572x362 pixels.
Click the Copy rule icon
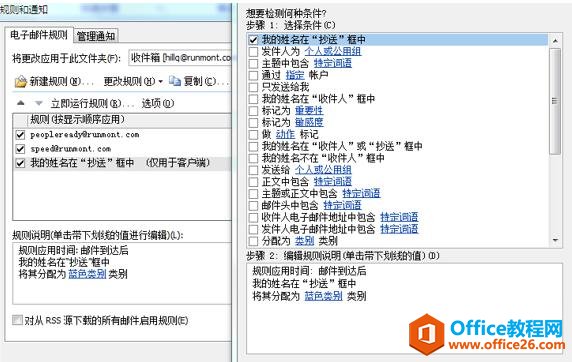[x=175, y=81]
